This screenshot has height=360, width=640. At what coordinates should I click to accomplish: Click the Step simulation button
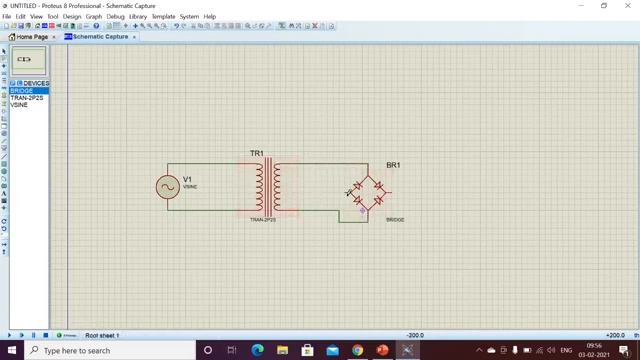point(22,335)
